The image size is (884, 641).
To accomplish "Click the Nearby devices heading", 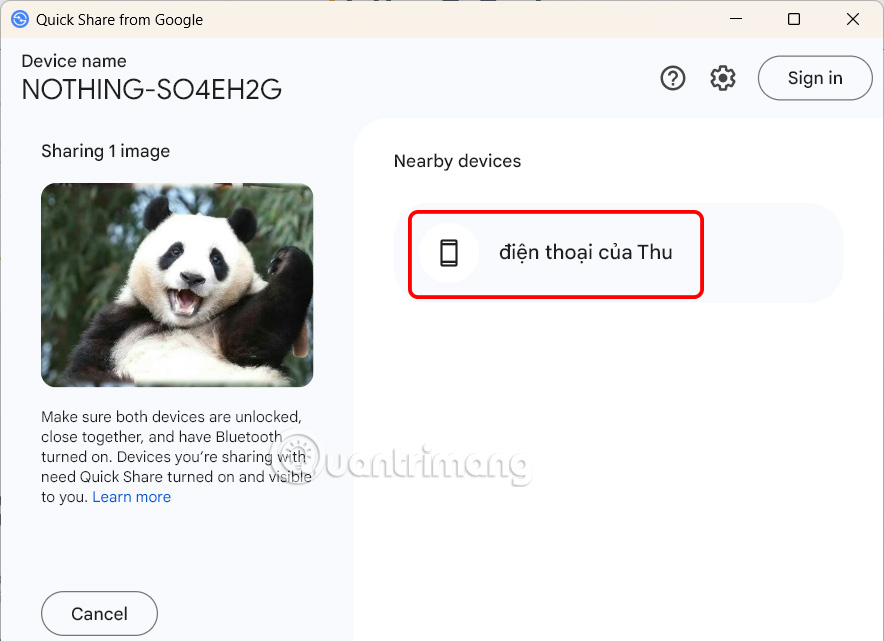I will point(457,161).
